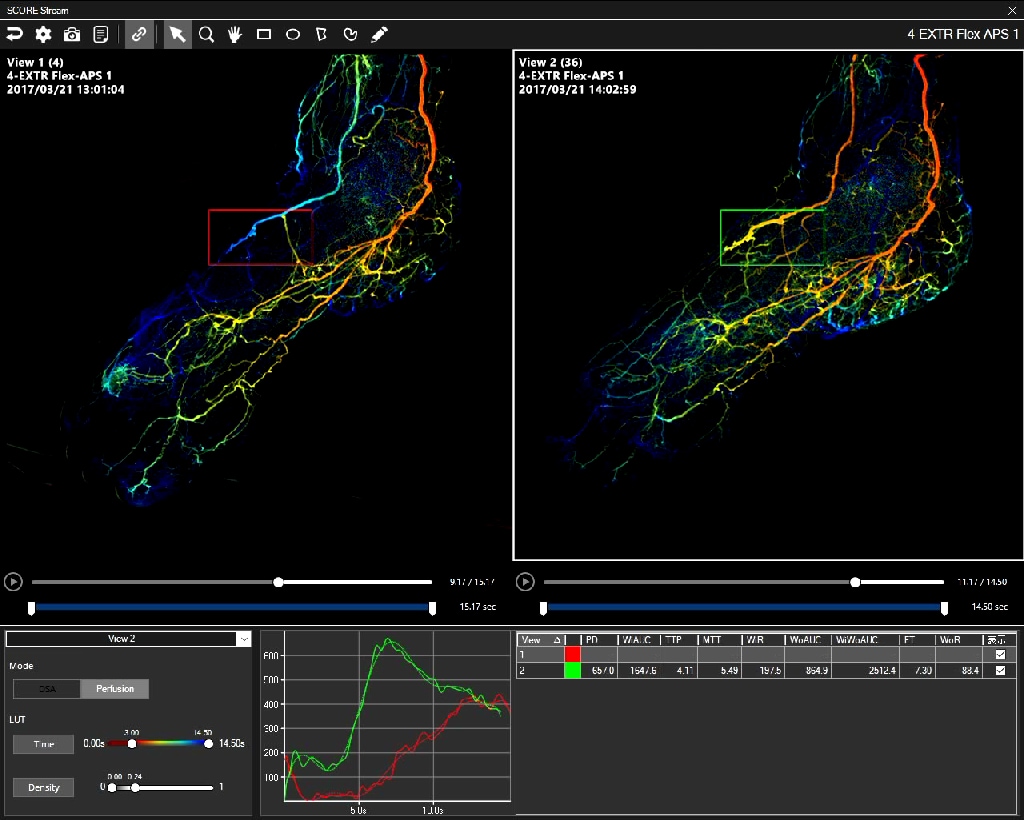1024x820 pixels.
Task: Take a snapshot with the camera icon
Action: click(72, 34)
